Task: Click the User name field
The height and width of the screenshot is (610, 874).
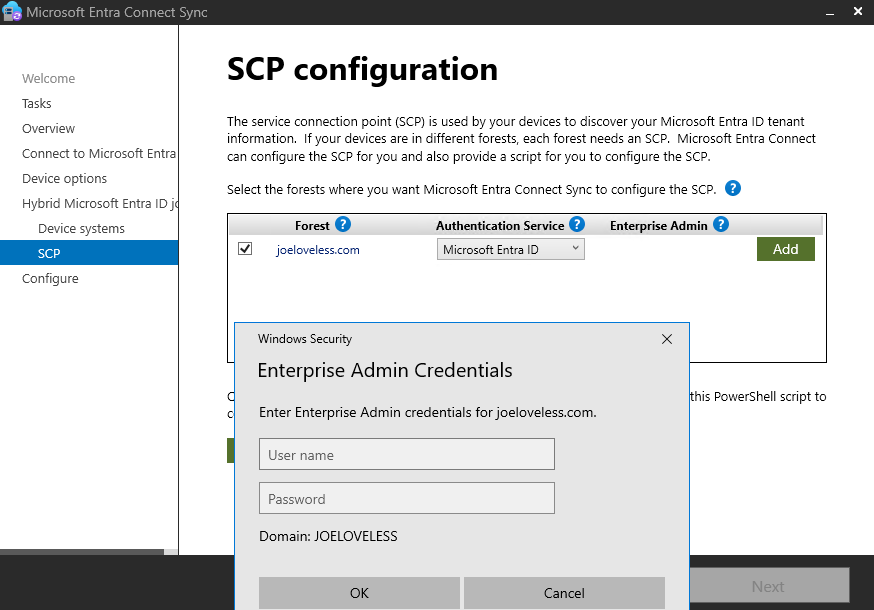Action: click(406, 454)
